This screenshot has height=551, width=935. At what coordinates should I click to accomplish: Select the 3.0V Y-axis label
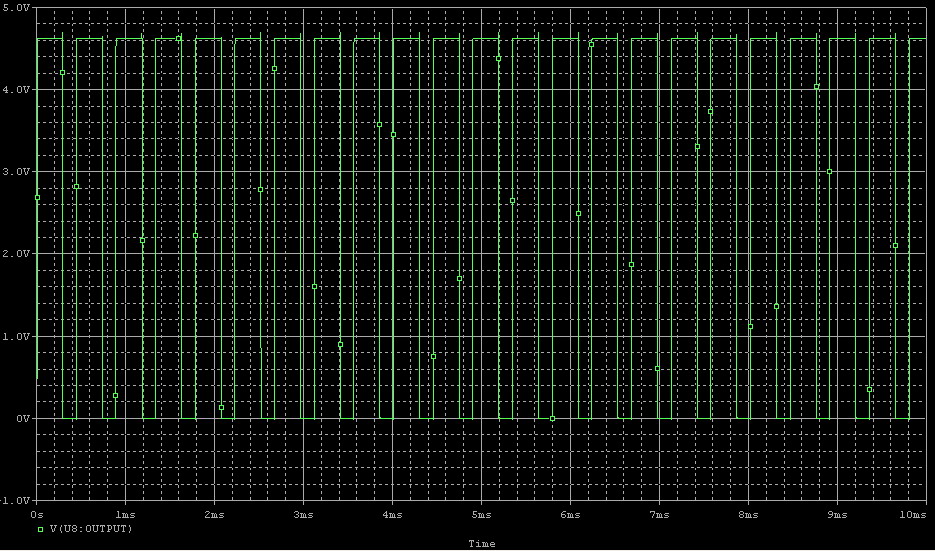tap(16, 172)
